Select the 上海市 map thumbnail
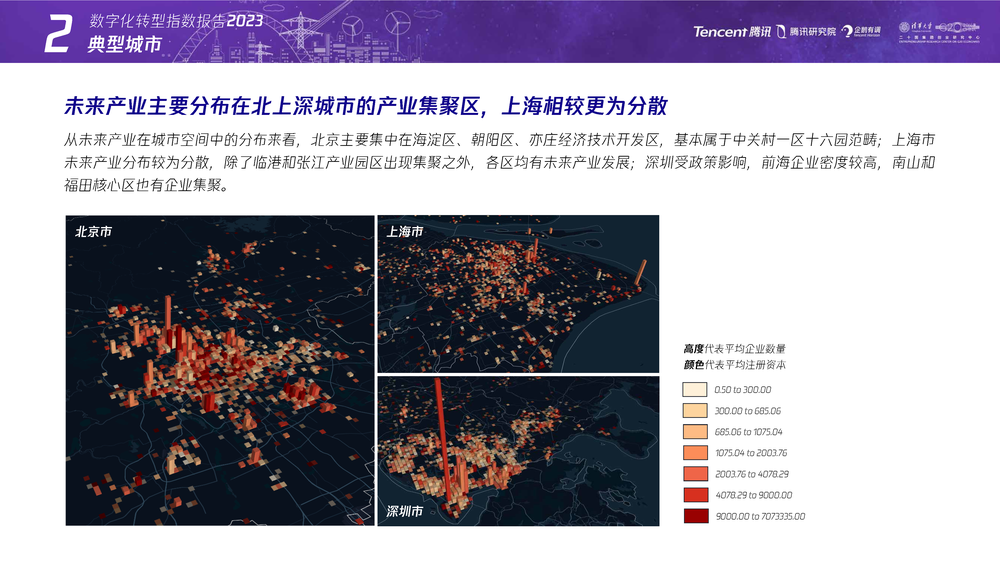 [x=518, y=294]
